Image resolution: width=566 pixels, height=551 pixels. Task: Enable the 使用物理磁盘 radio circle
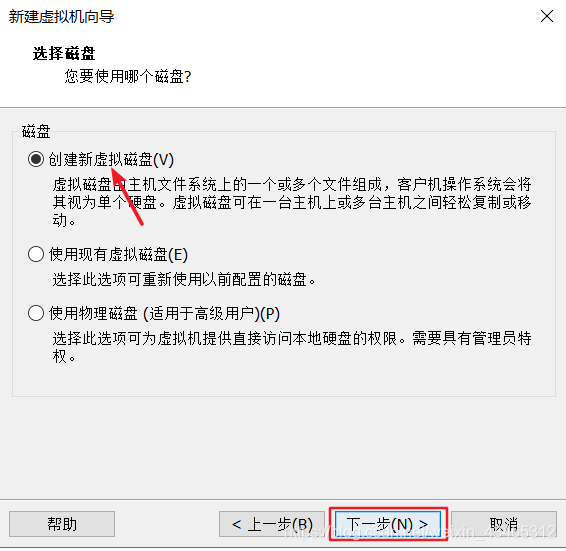coord(36,313)
